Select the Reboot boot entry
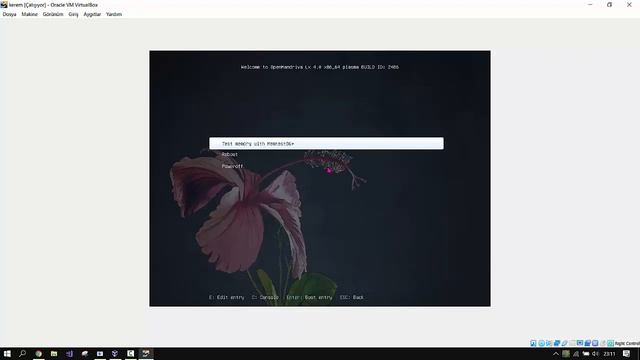Viewport: 640px width, 360px height. click(229, 154)
